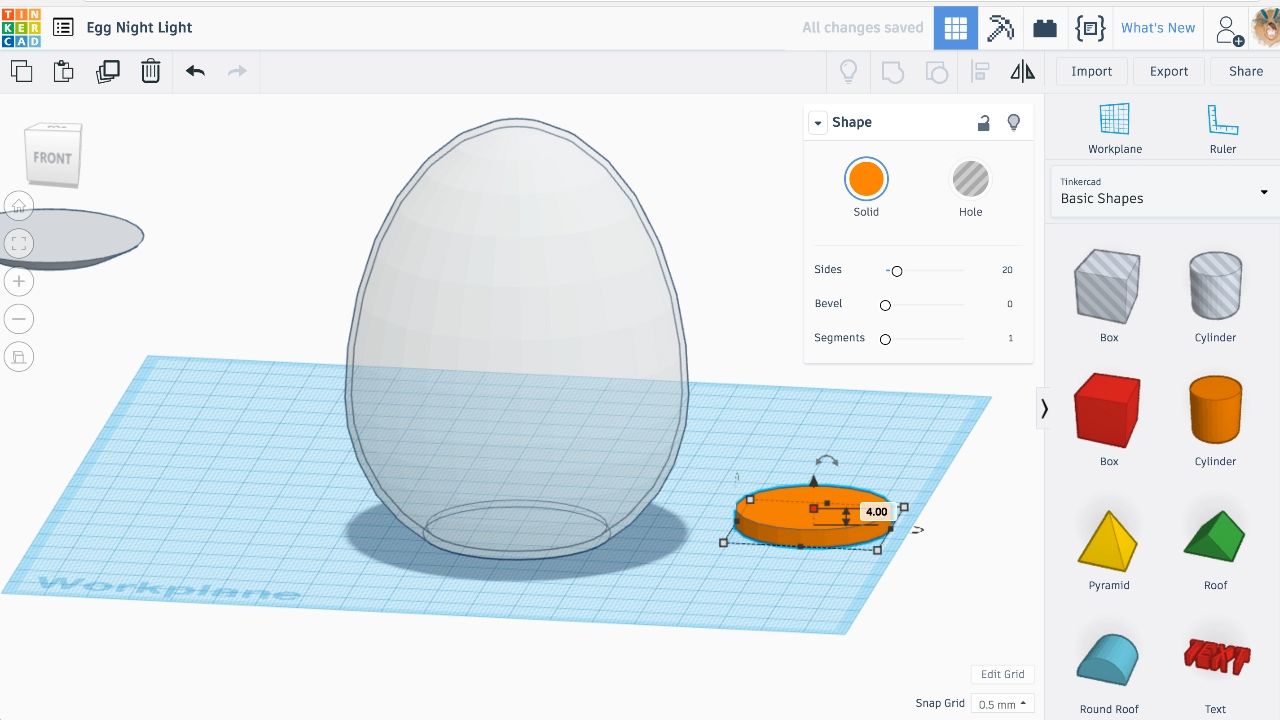The image size is (1280, 720).
Task: Zoom in with the plus icon
Action: click(x=19, y=281)
